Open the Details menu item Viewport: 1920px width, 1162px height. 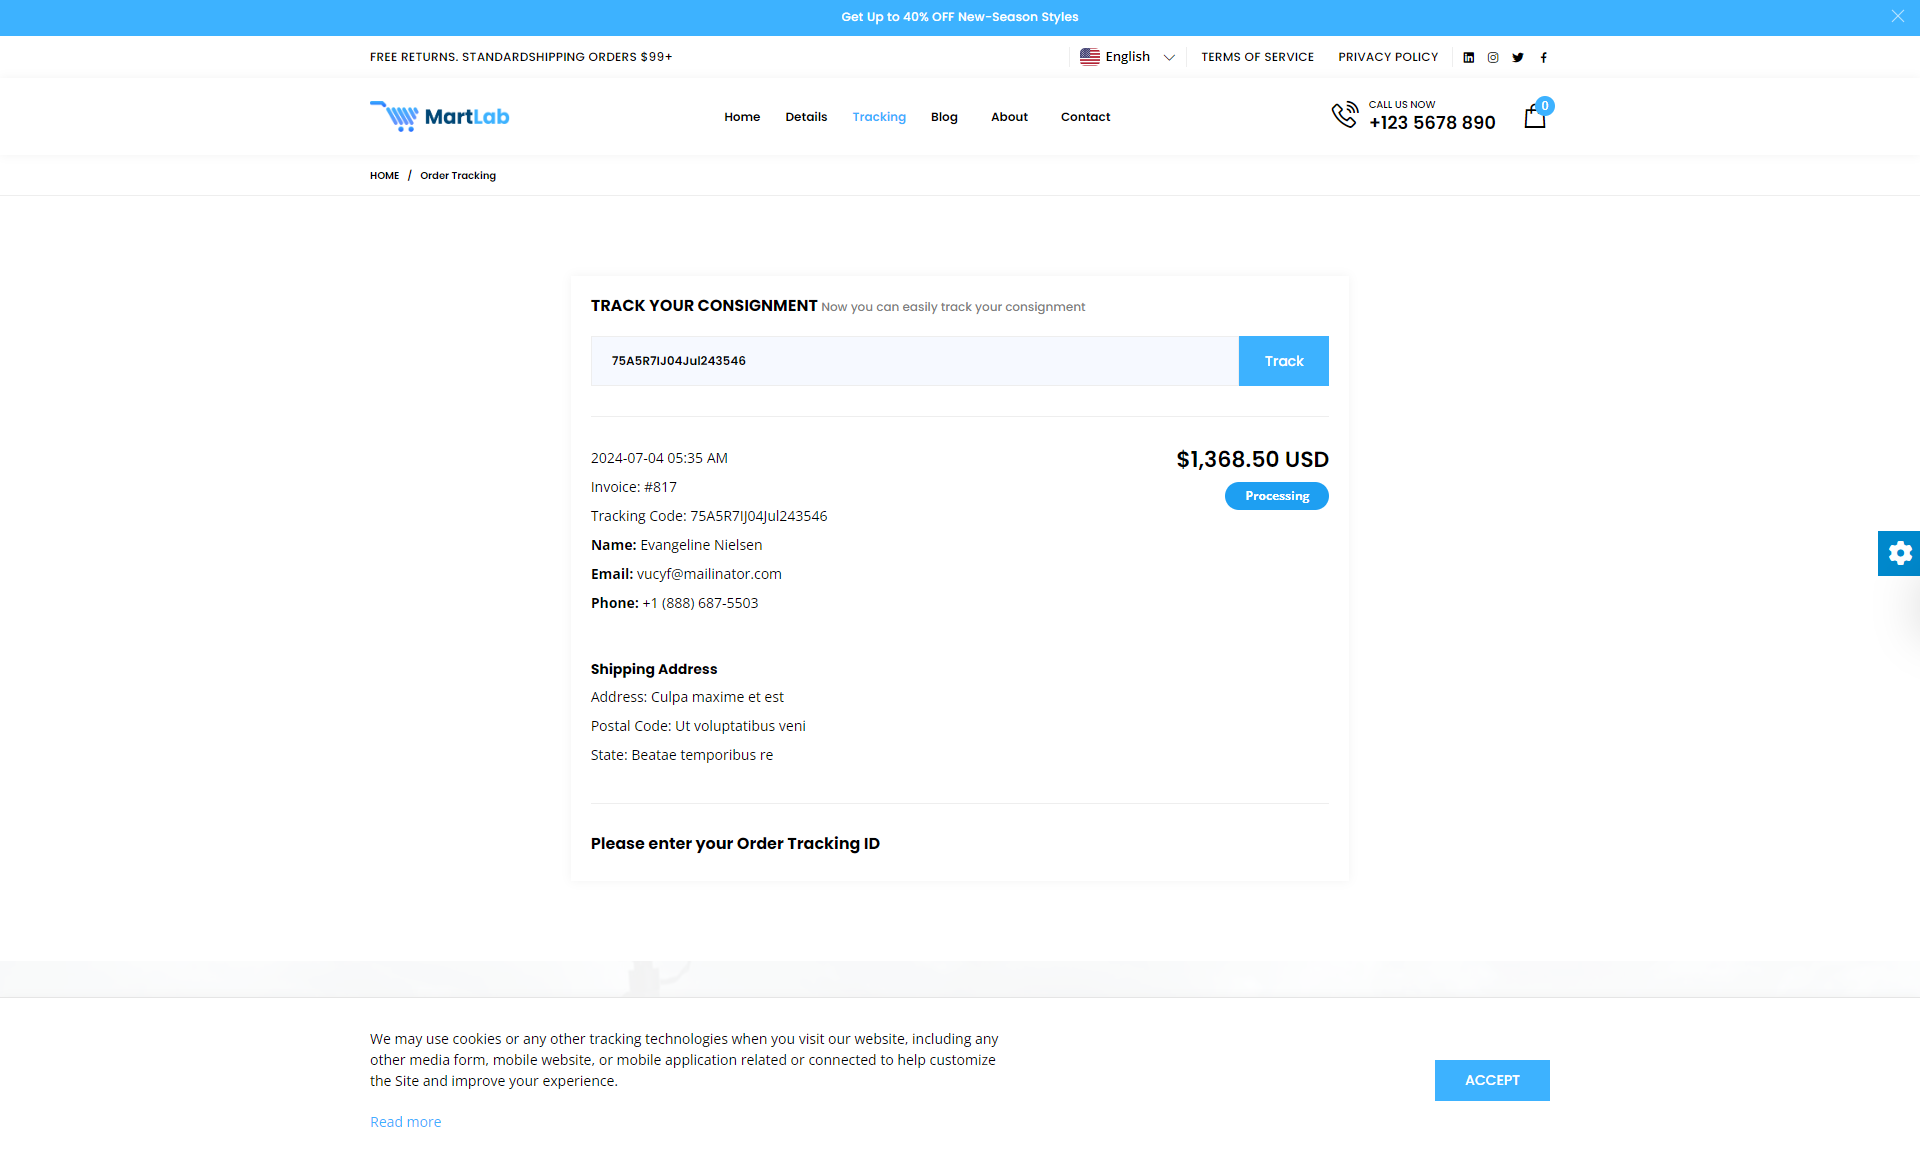(806, 117)
